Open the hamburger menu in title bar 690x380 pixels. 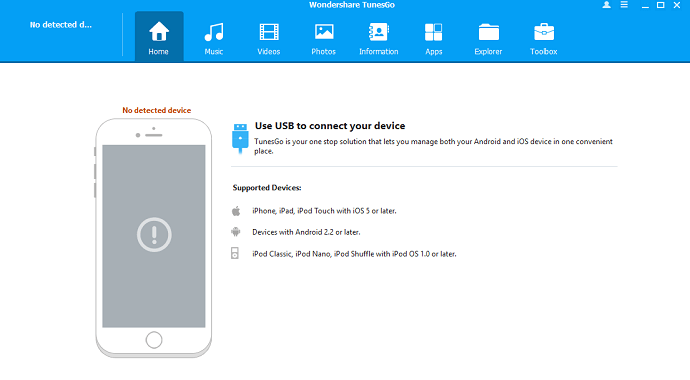tap(624, 5)
